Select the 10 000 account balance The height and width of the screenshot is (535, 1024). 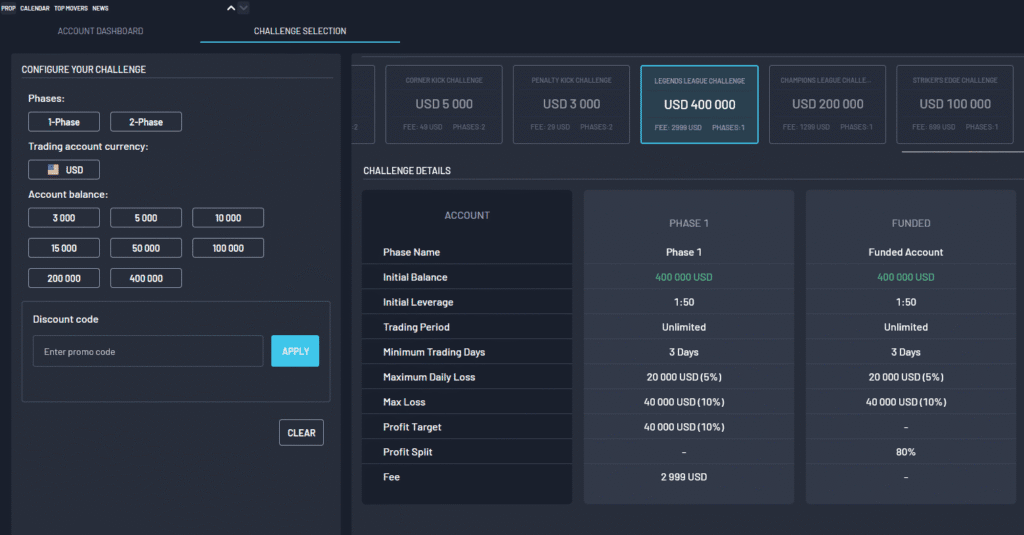point(228,218)
